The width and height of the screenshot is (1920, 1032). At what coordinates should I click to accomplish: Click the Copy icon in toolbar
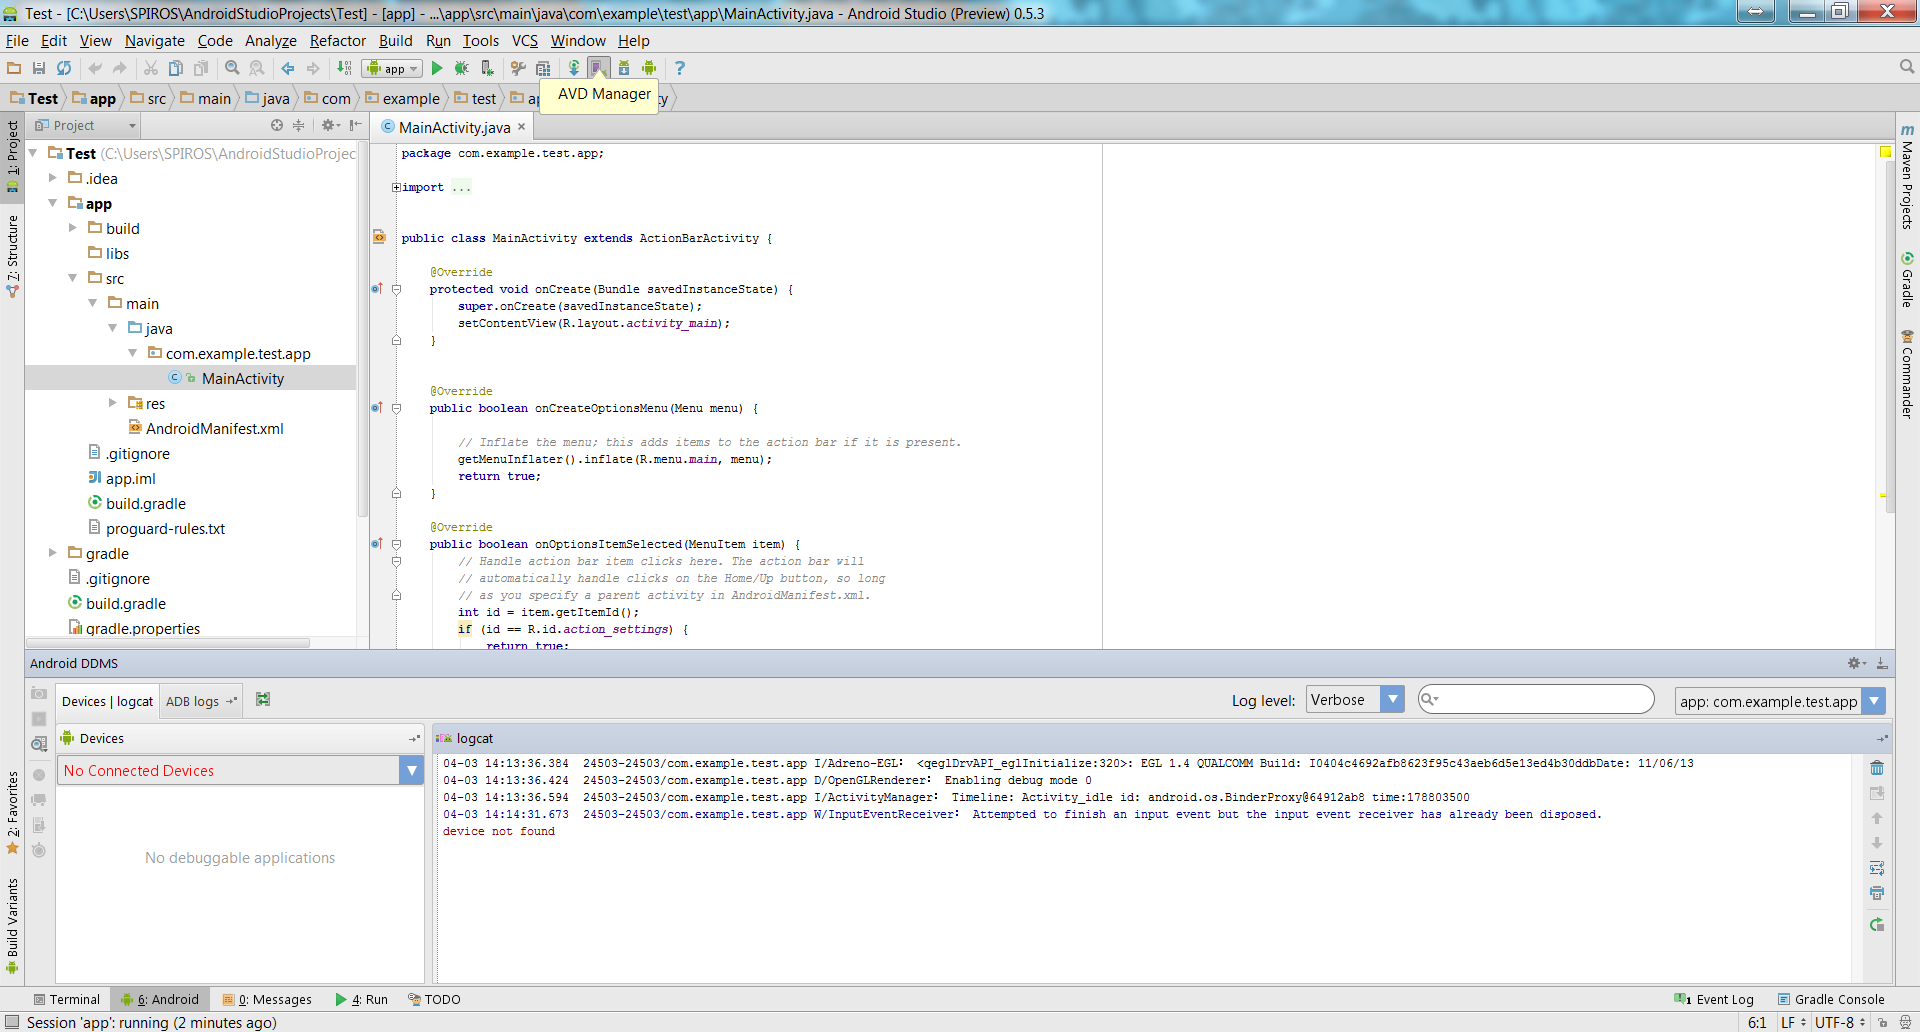coord(176,68)
